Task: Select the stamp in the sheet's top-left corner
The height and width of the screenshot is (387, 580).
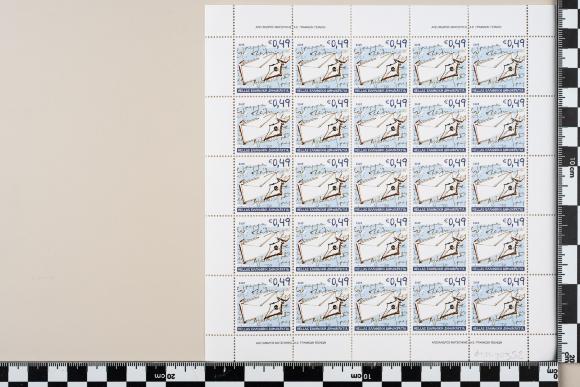Action: tap(263, 67)
